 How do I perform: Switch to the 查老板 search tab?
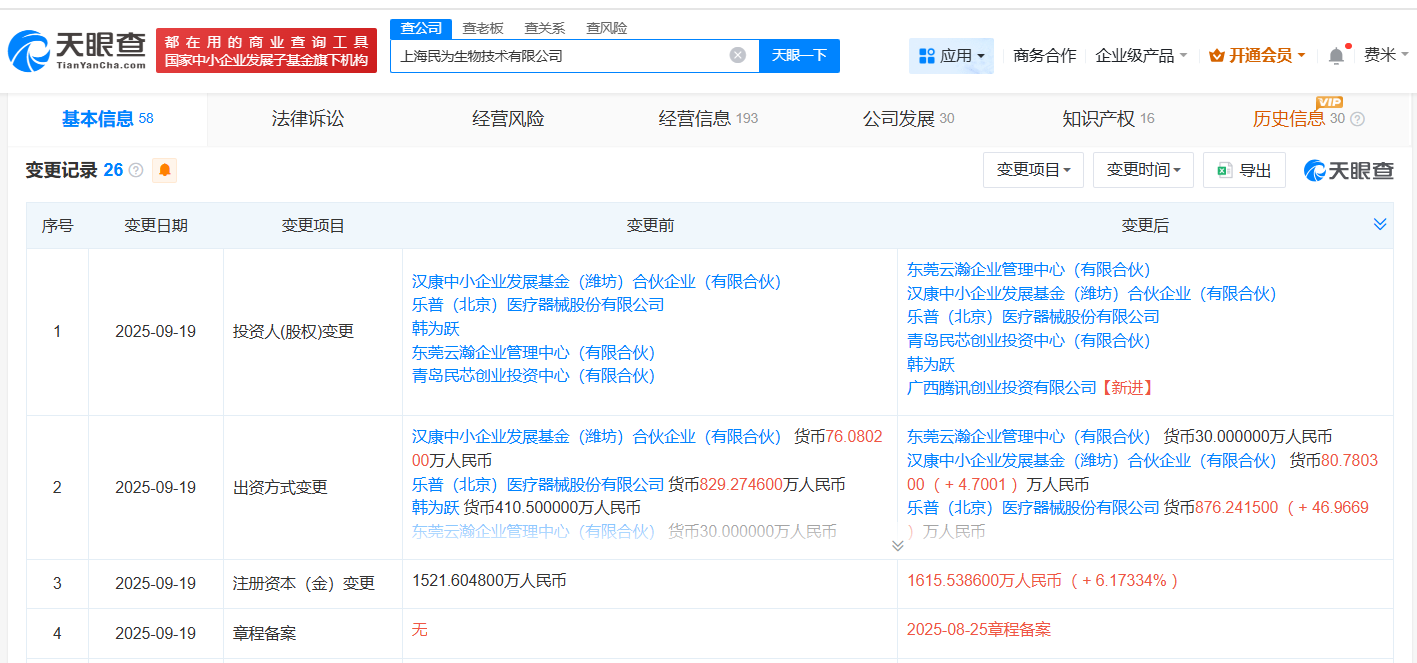coord(480,28)
